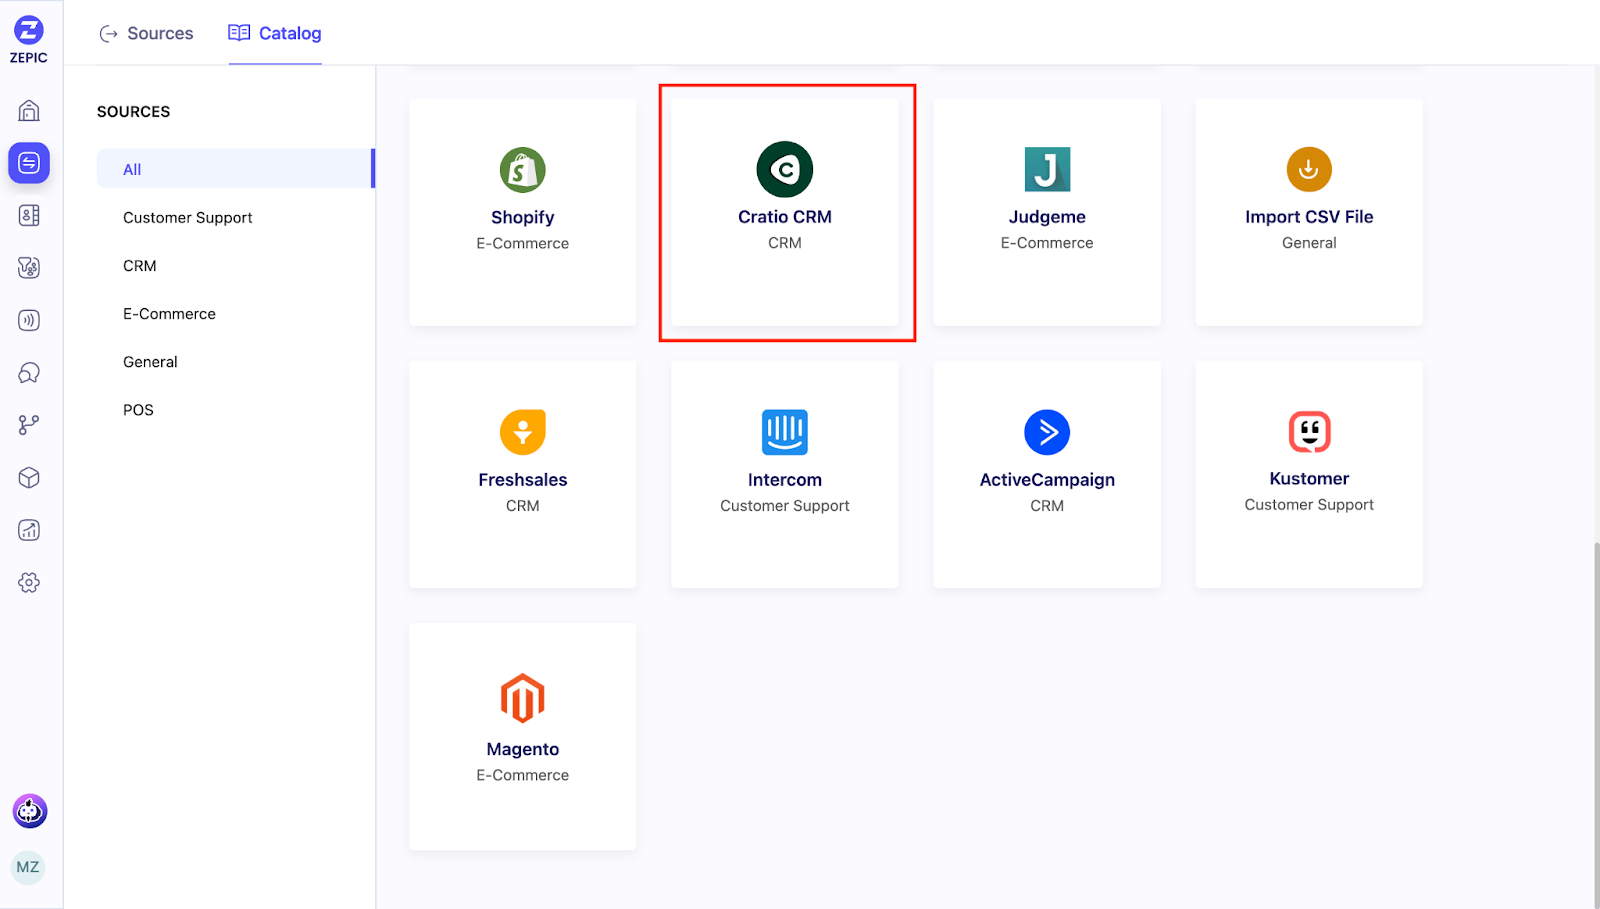Screen dimensions: 1600x909
Task: Filter sources by General category
Action: 150,361
